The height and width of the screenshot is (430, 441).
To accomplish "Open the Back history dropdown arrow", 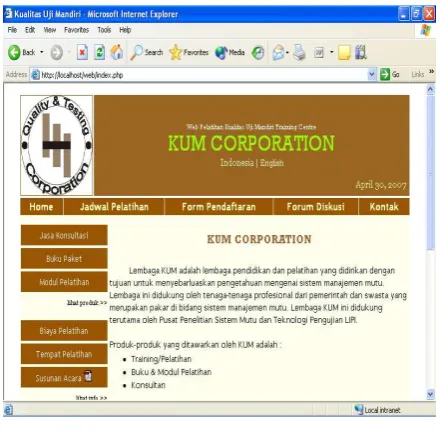I will (42, 52).
